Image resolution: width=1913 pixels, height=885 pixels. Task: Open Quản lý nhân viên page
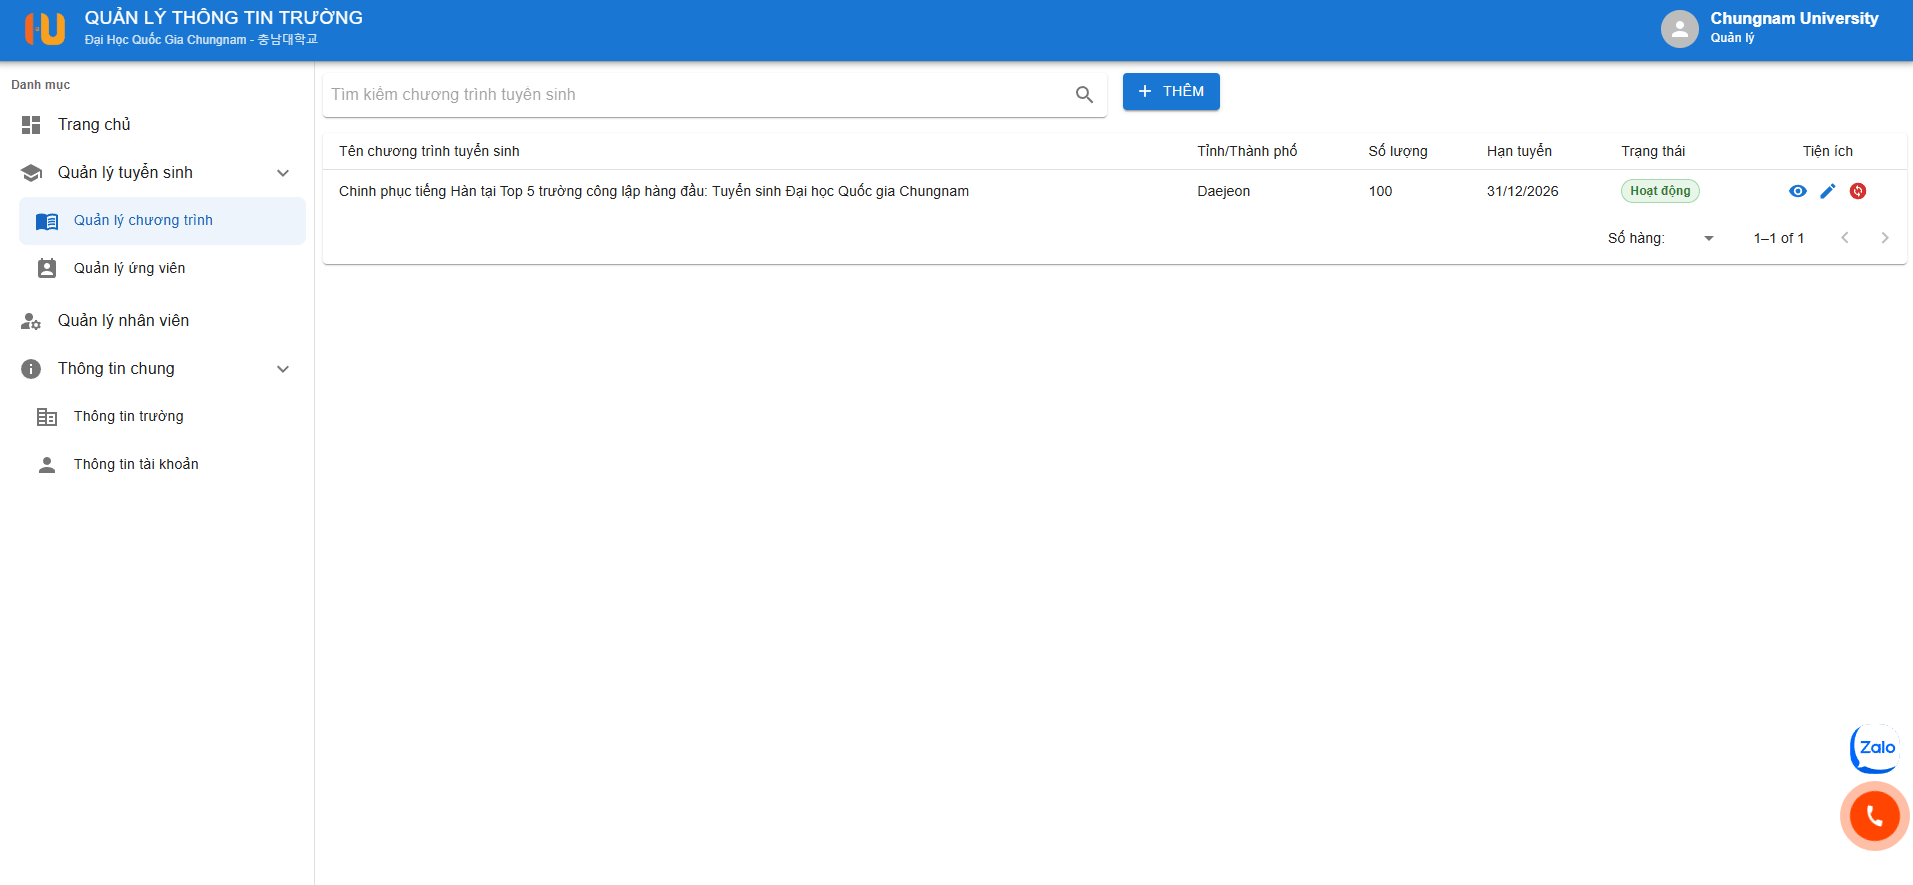pos(123,321)
